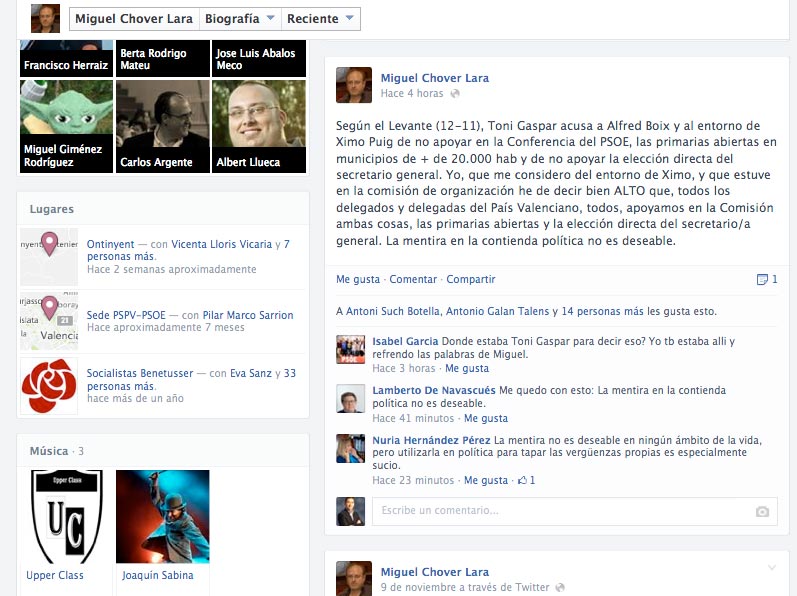The width and height of the screenshot is (797, 596).
Task: Open Antoni Such Botella profile link
Action: (393, 311)
